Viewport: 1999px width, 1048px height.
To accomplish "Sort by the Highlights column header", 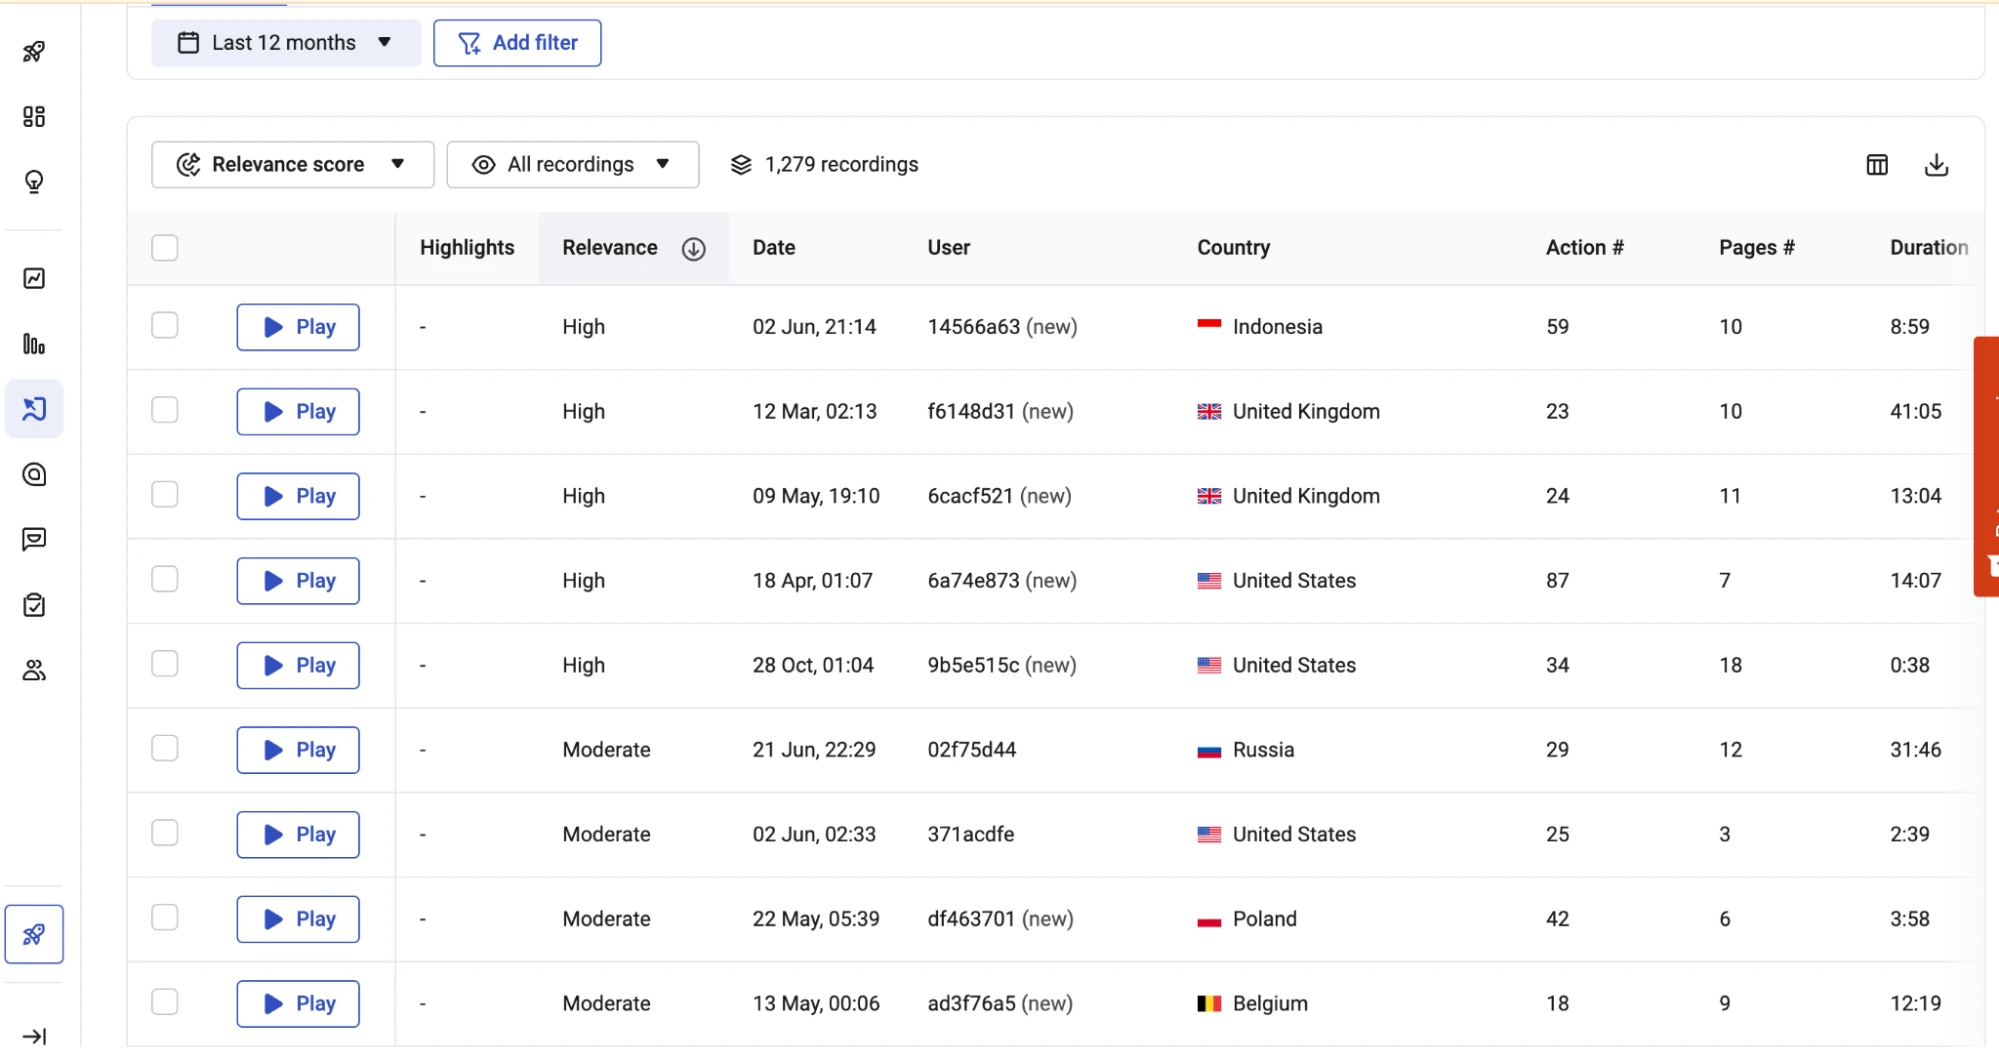I will 467,248.
